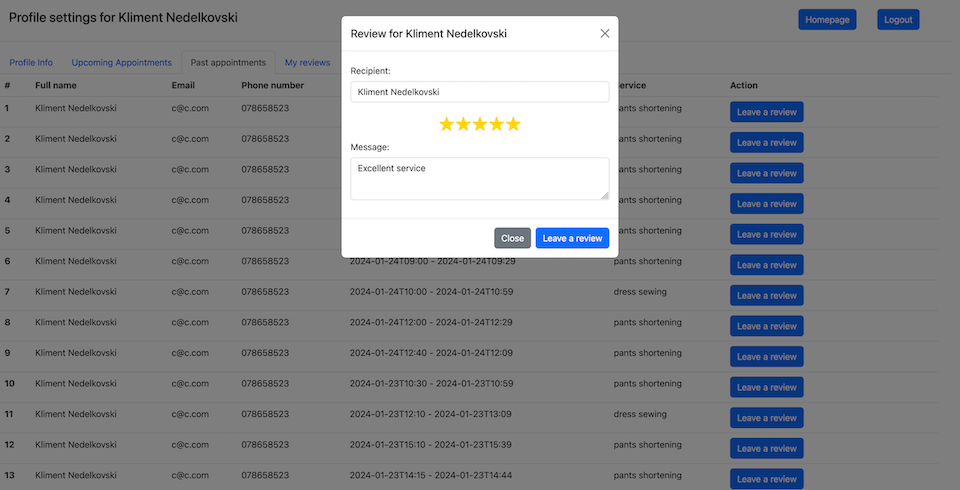Image resolution: width=960 pixels, height=490 pixels.
Task: Select the Past appointments tab
Action: 228,62
